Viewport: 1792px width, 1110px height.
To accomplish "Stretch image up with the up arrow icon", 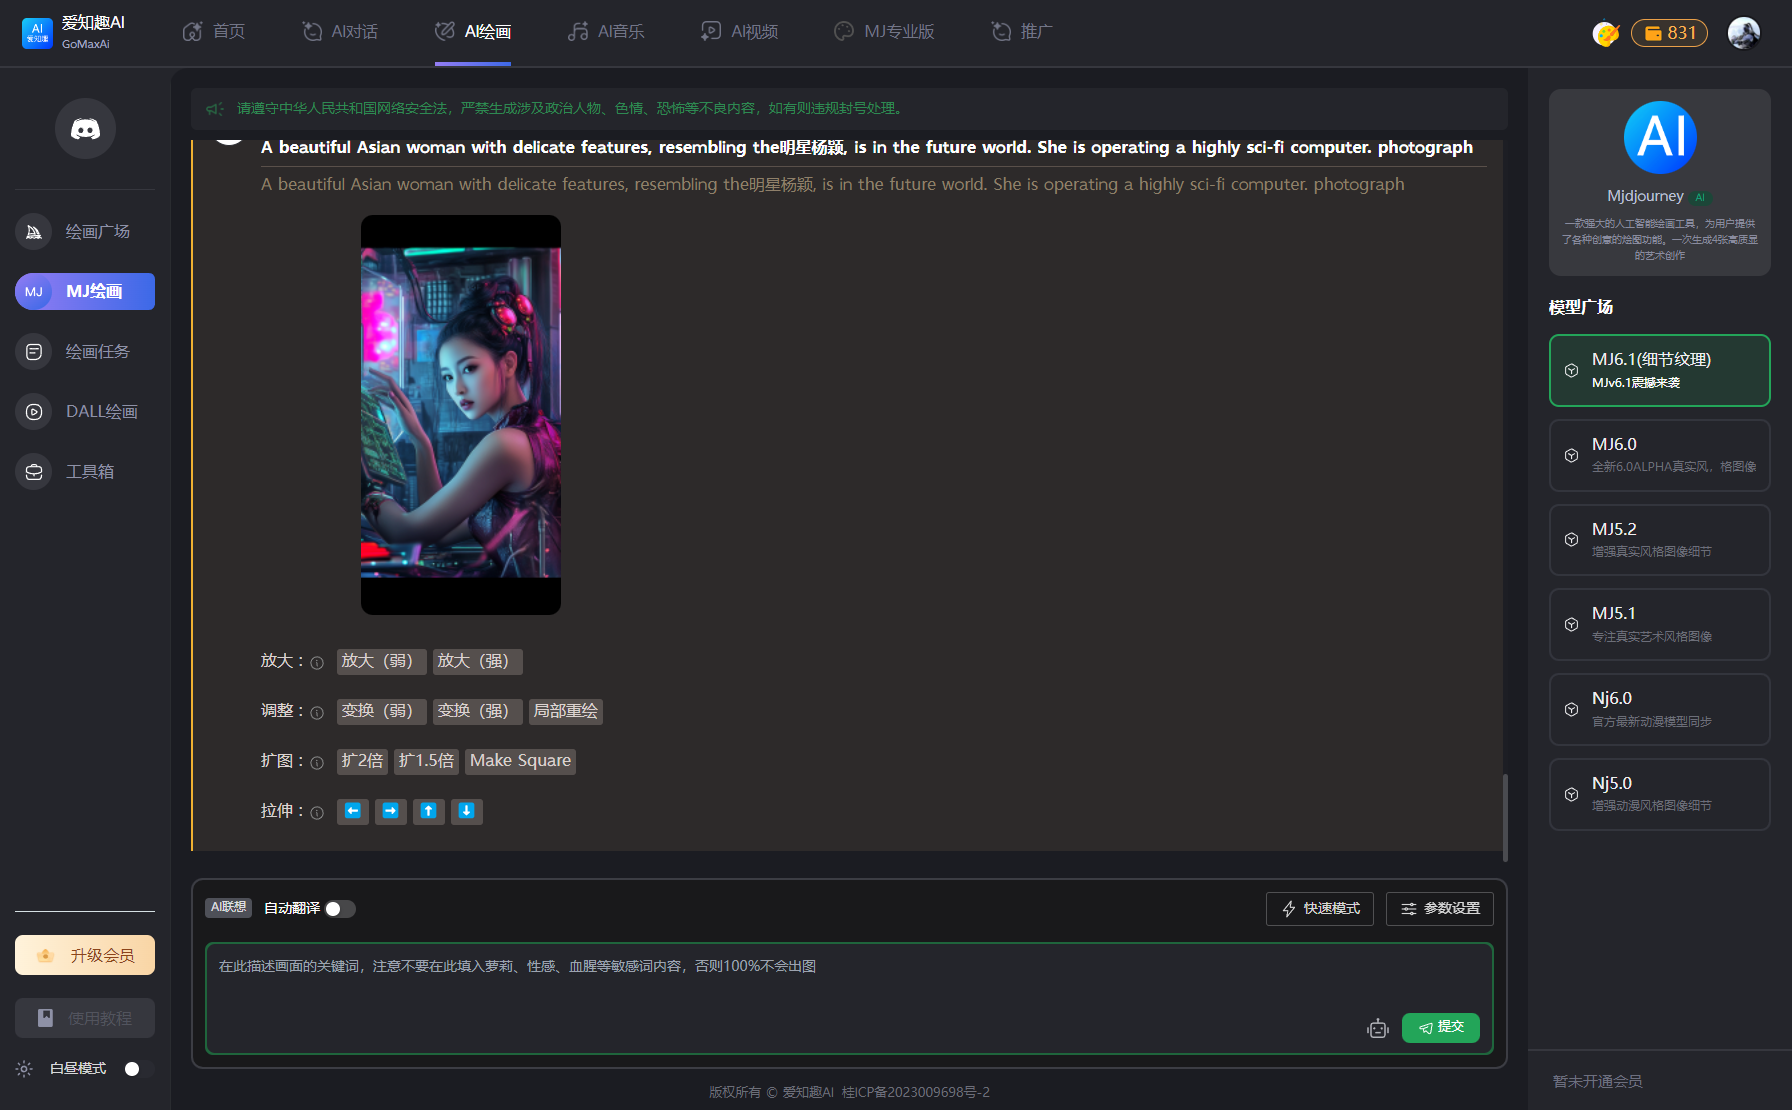I will (429, 812).
